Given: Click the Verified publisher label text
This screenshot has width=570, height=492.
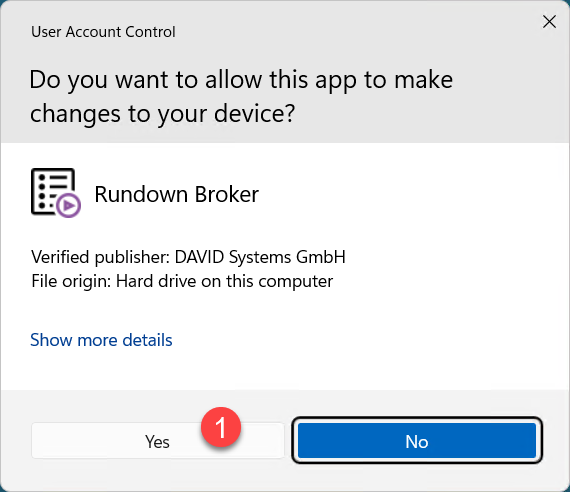Looking at the screenshot, I should pos(101,257).
